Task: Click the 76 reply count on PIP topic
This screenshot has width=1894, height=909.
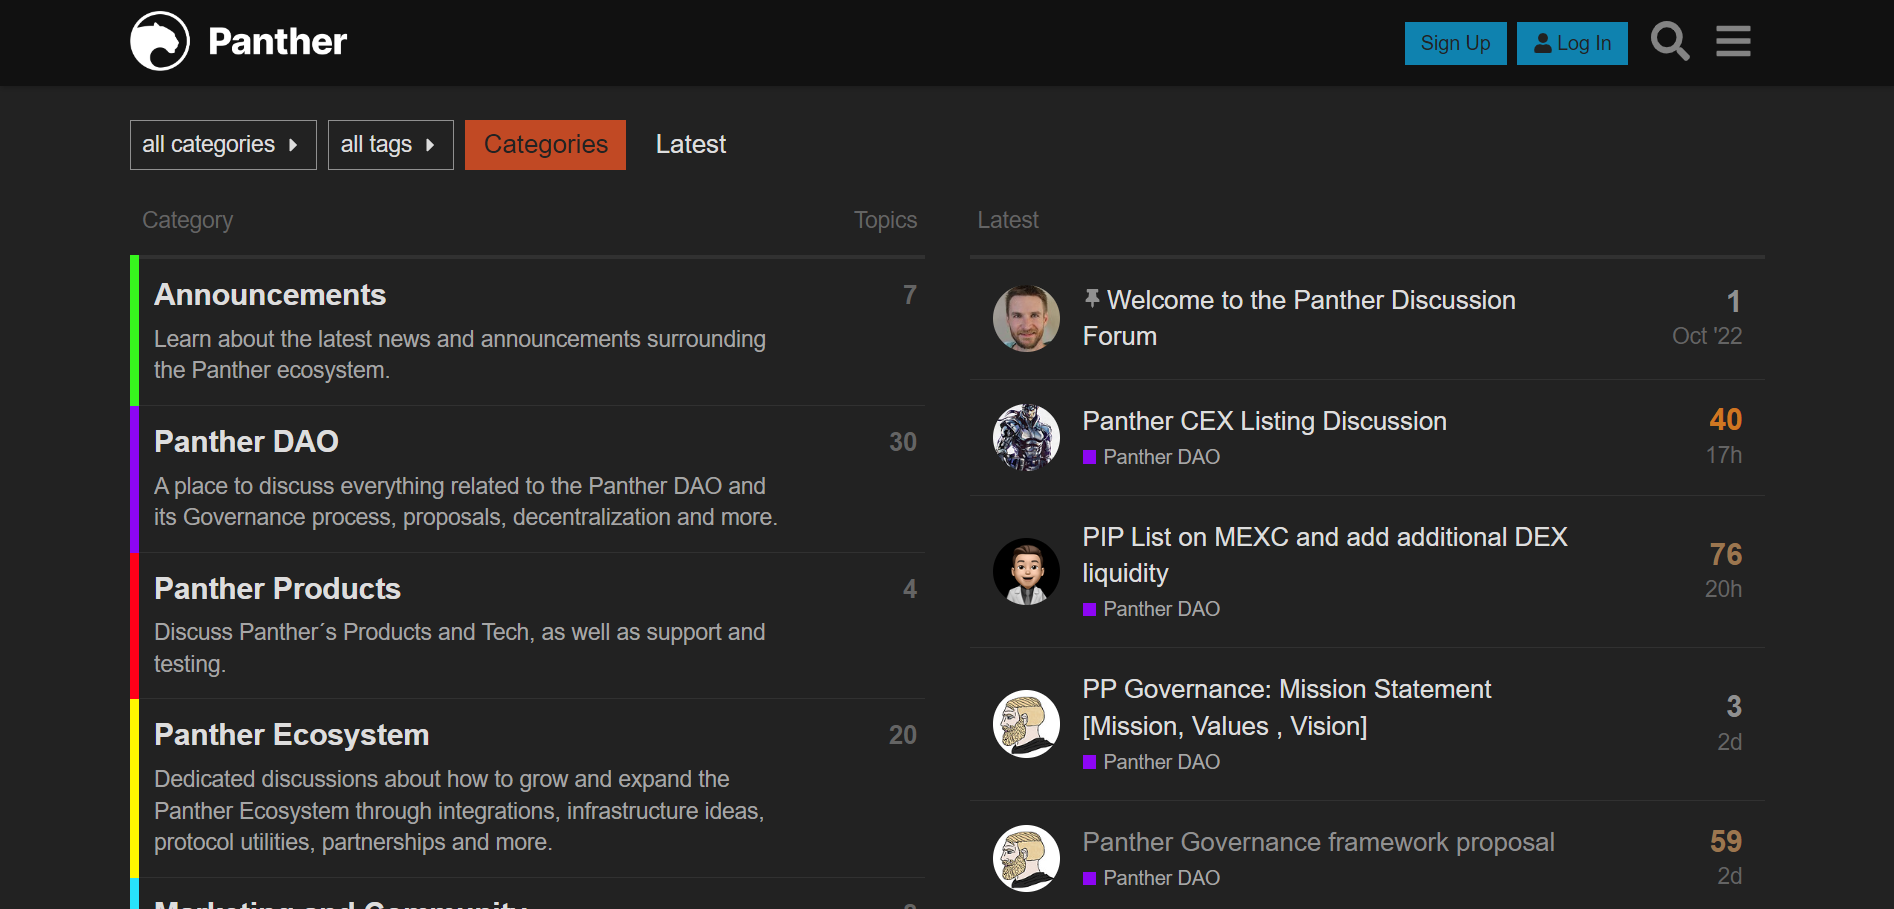Action: pos(1725,554)
